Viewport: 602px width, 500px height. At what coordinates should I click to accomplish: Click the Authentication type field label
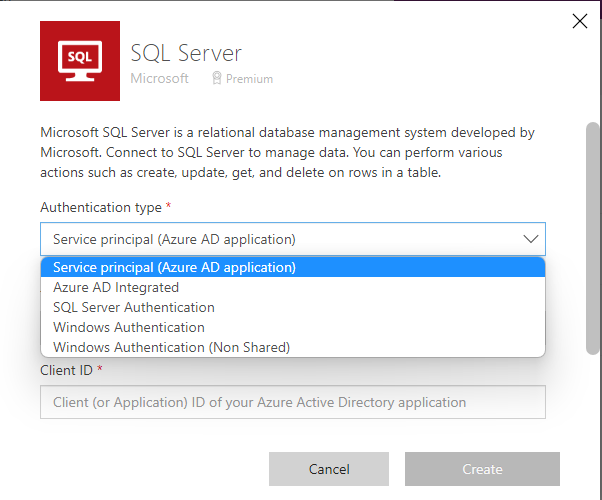coord(100,207)
